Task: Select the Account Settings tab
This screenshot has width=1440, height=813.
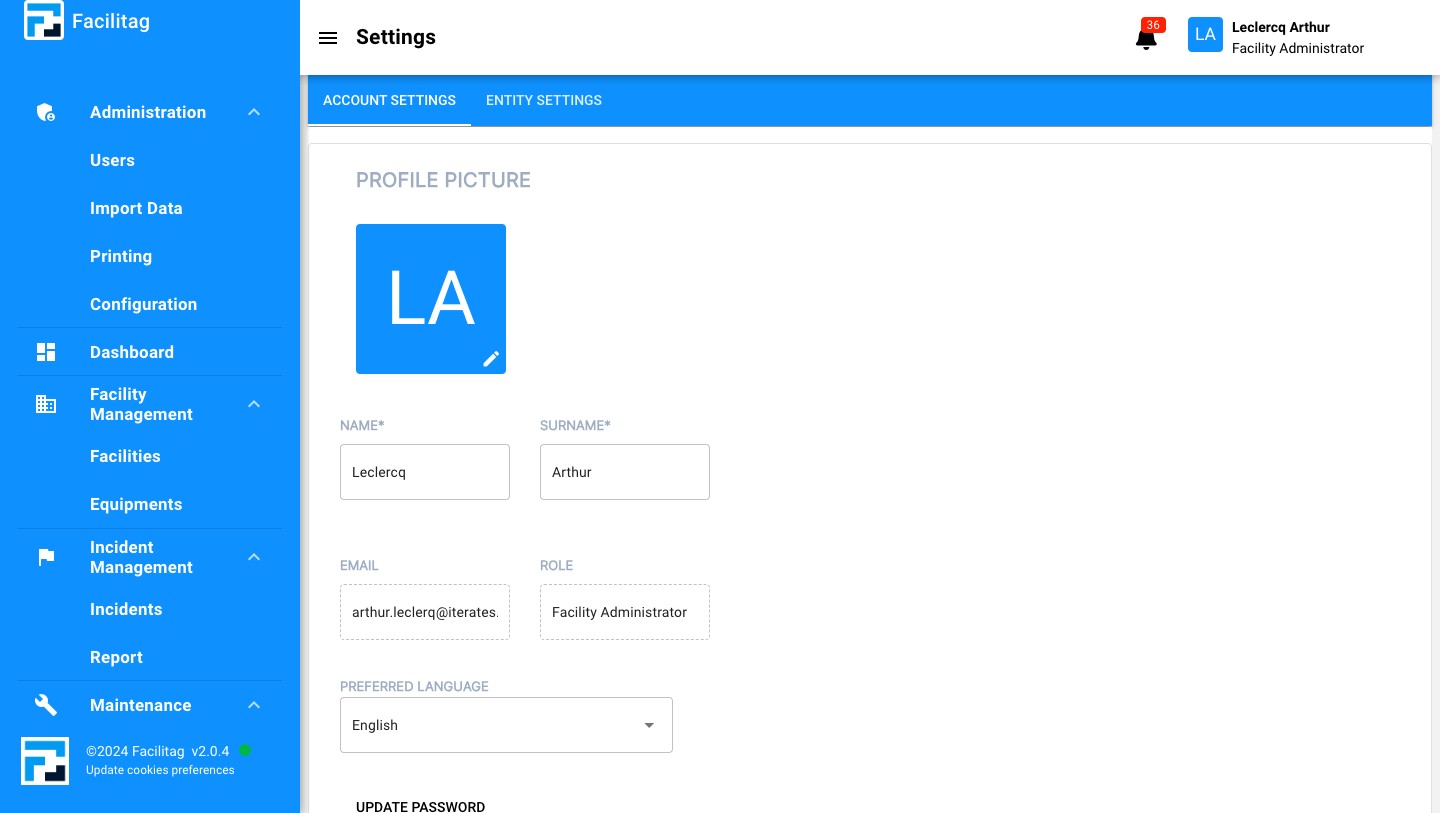Action: pos(389,100)
